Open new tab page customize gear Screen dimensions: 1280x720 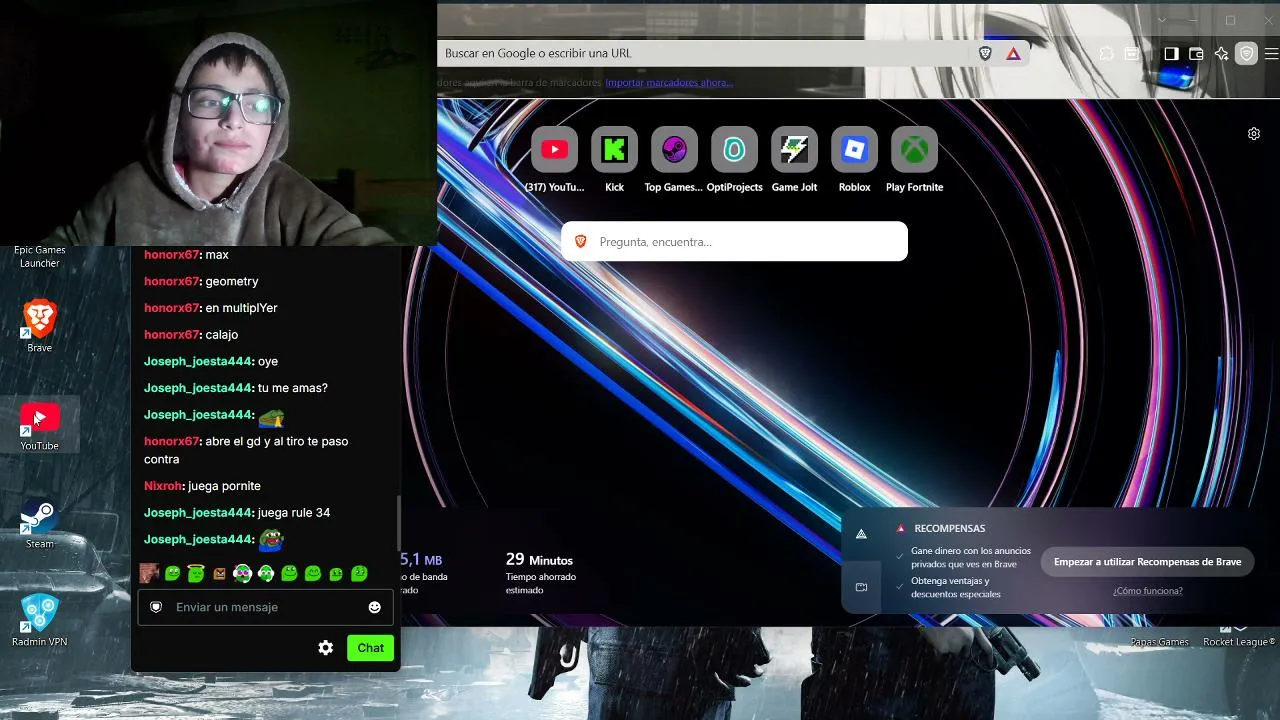pyautogui.click(x=1254, y=134)
